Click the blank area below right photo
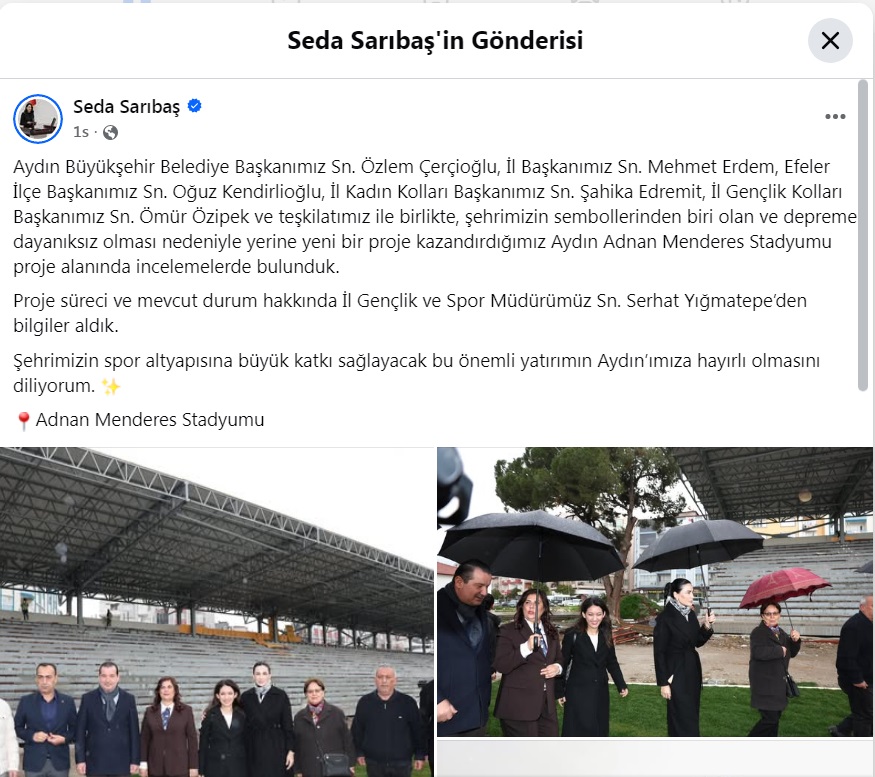Screen dimensions: 875x777 point(655,757)
